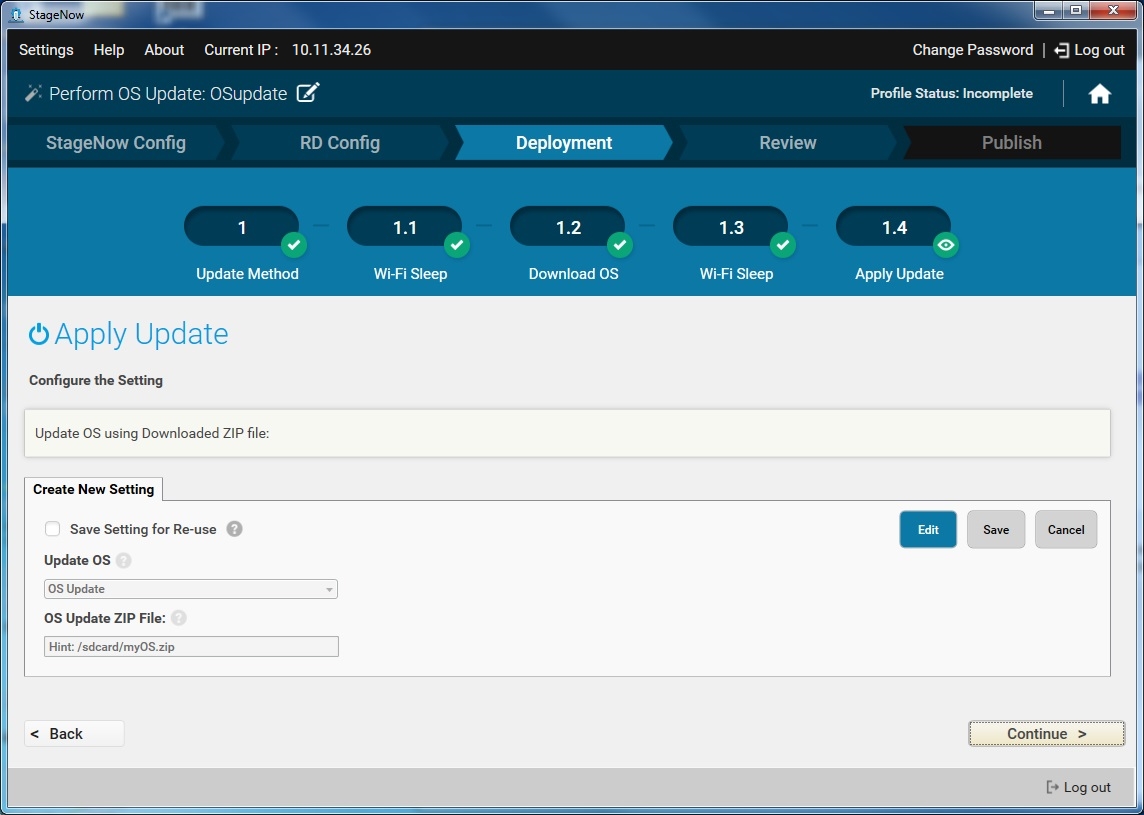1144x815 pixels.
Task: Click the edit profile name pencil icon
Action: (309, 93)
